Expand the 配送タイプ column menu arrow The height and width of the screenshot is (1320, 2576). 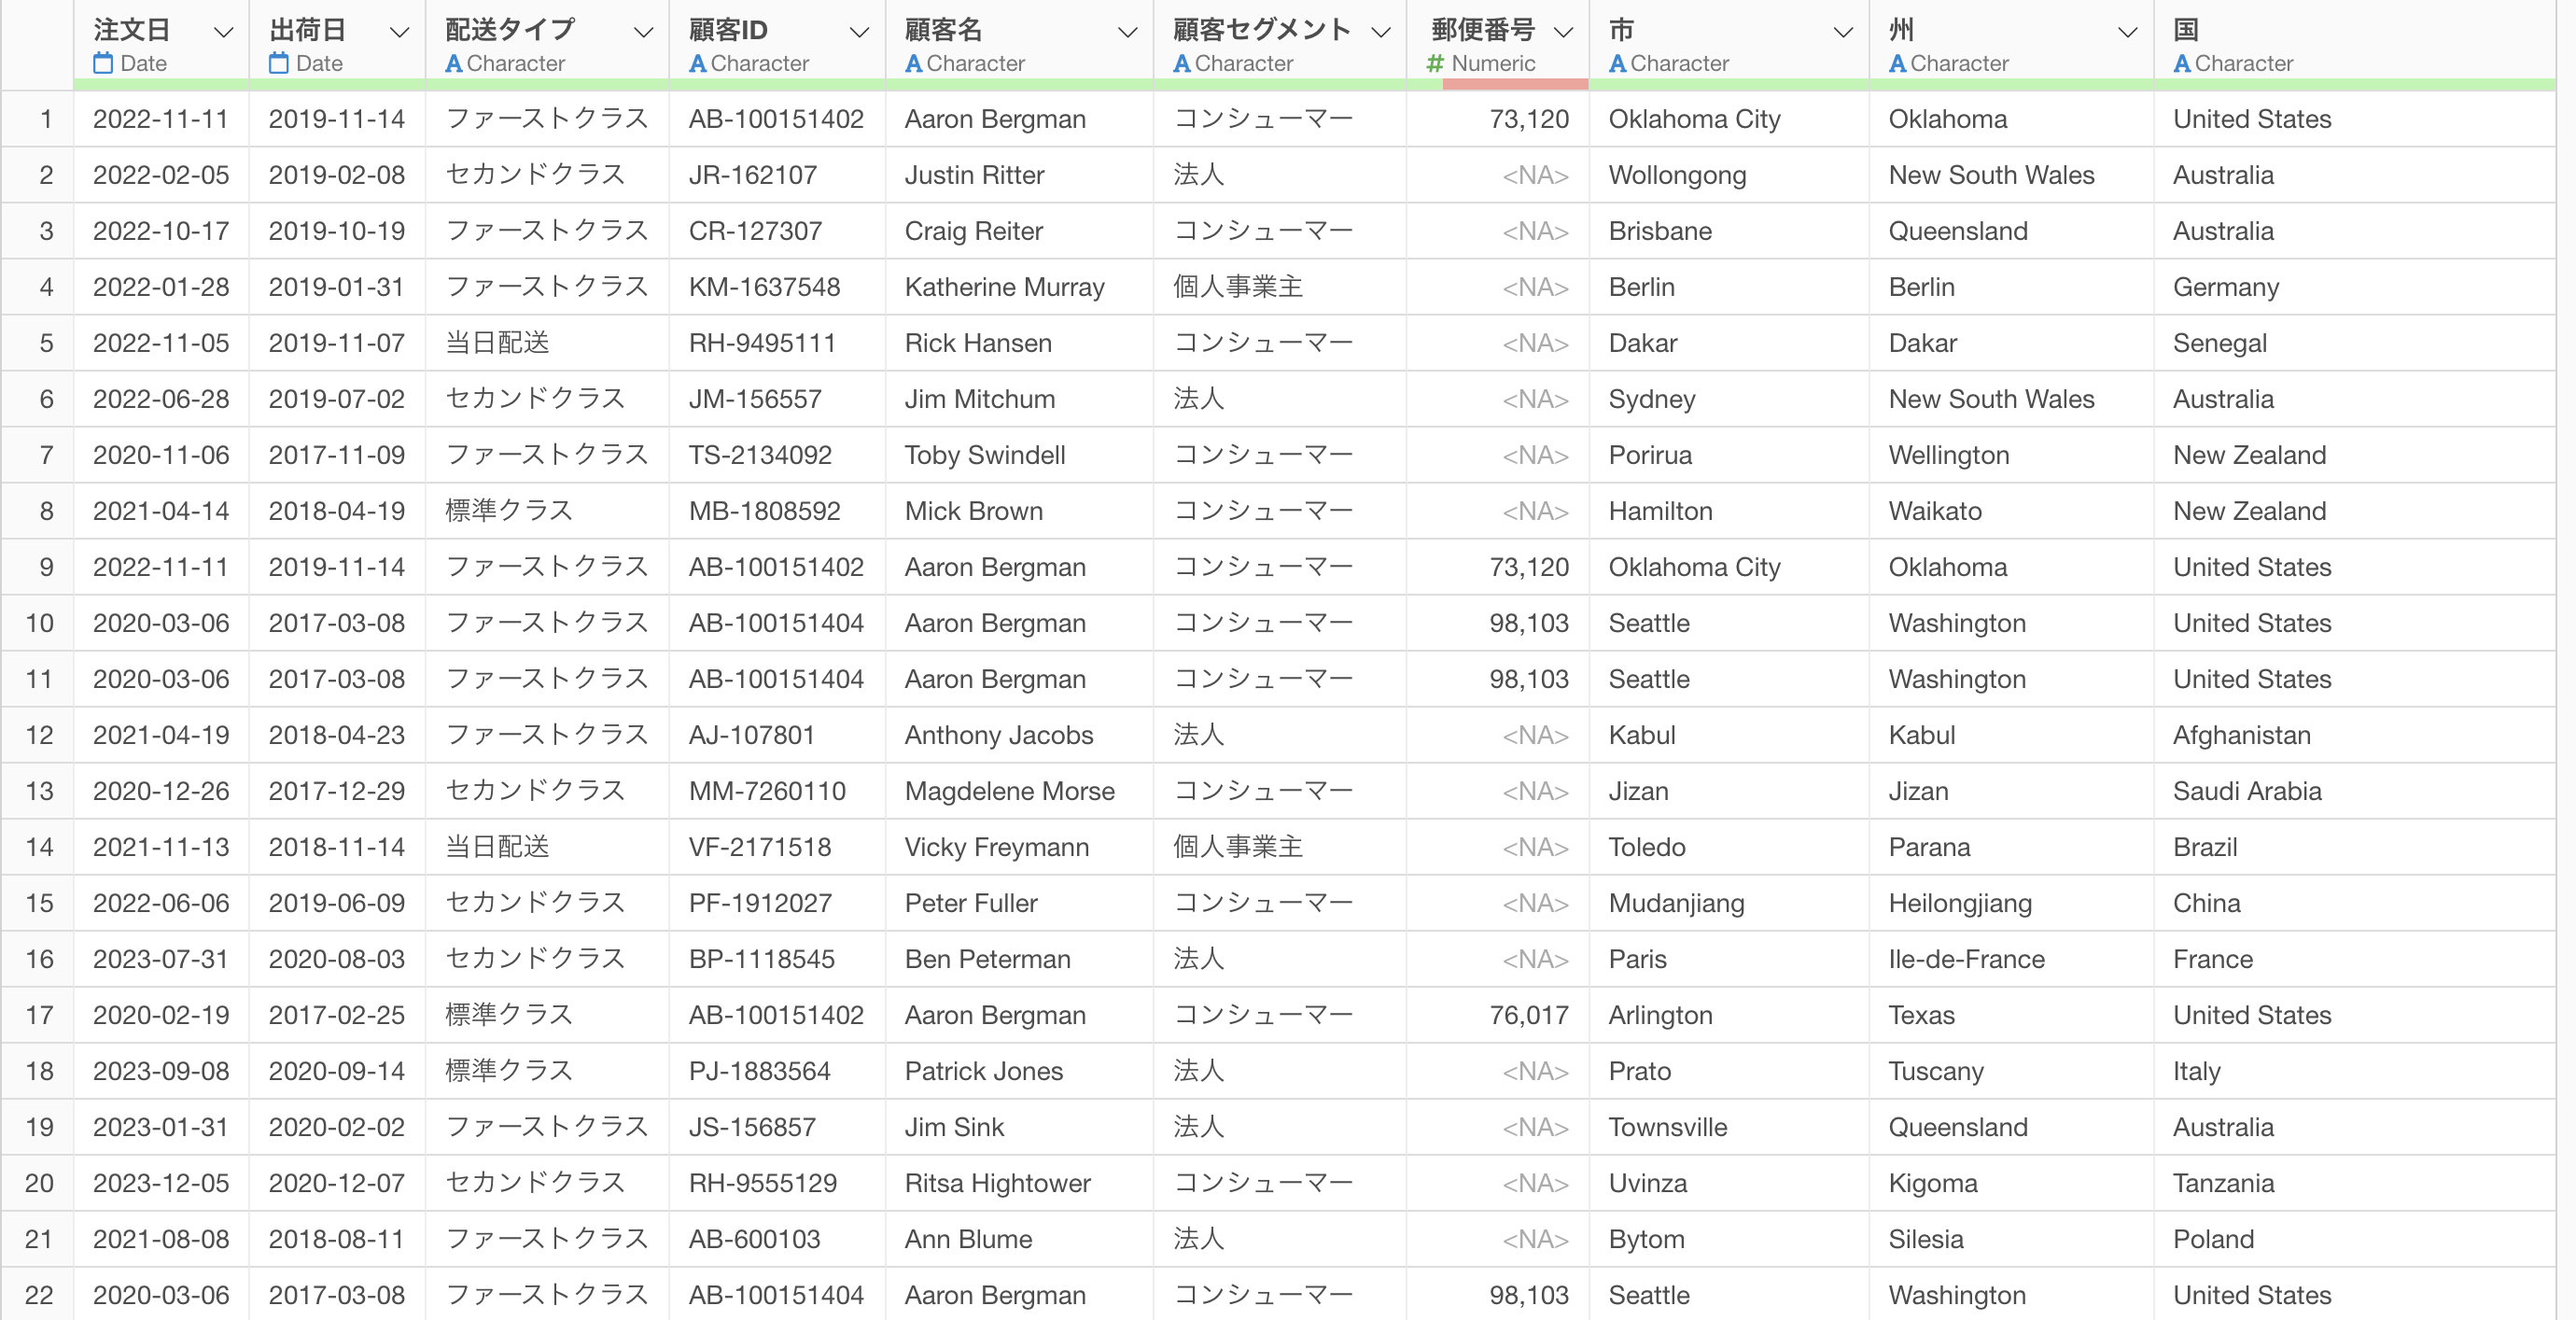point(644,32)
